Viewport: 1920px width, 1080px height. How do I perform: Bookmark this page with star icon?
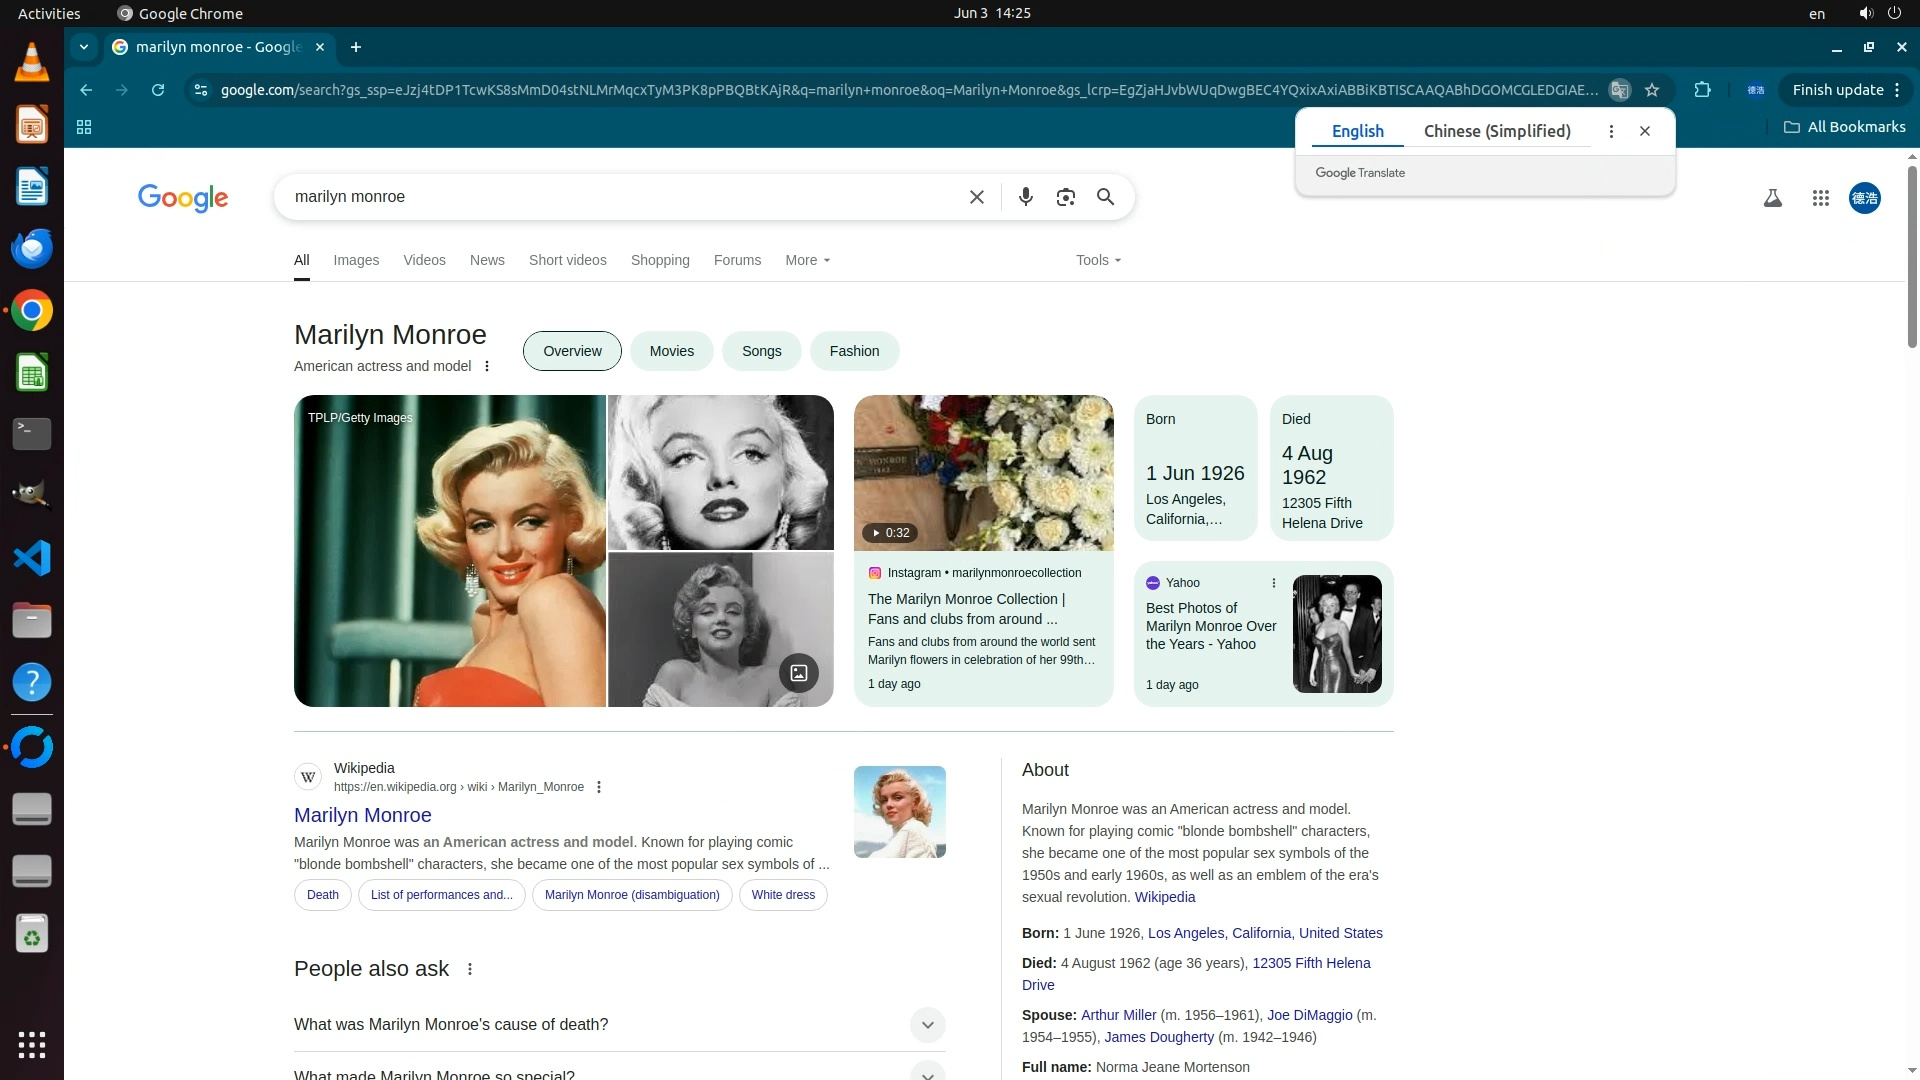pyautogui.click(x=1652, y=90)
